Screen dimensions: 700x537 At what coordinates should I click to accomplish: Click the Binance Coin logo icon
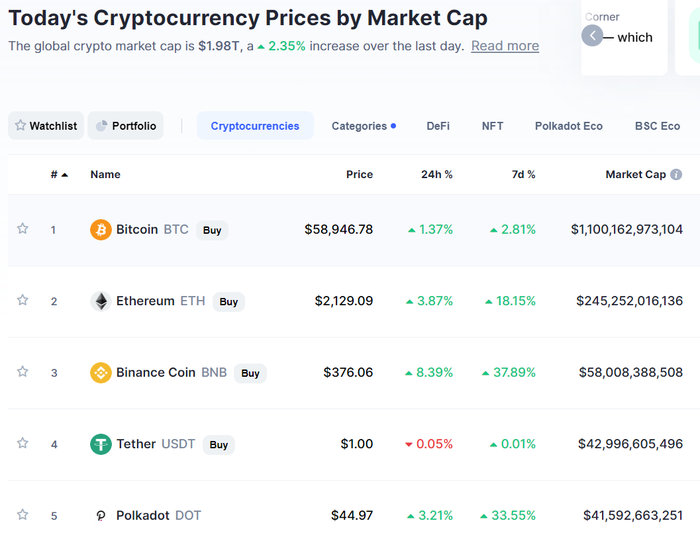tap(101, 373)
